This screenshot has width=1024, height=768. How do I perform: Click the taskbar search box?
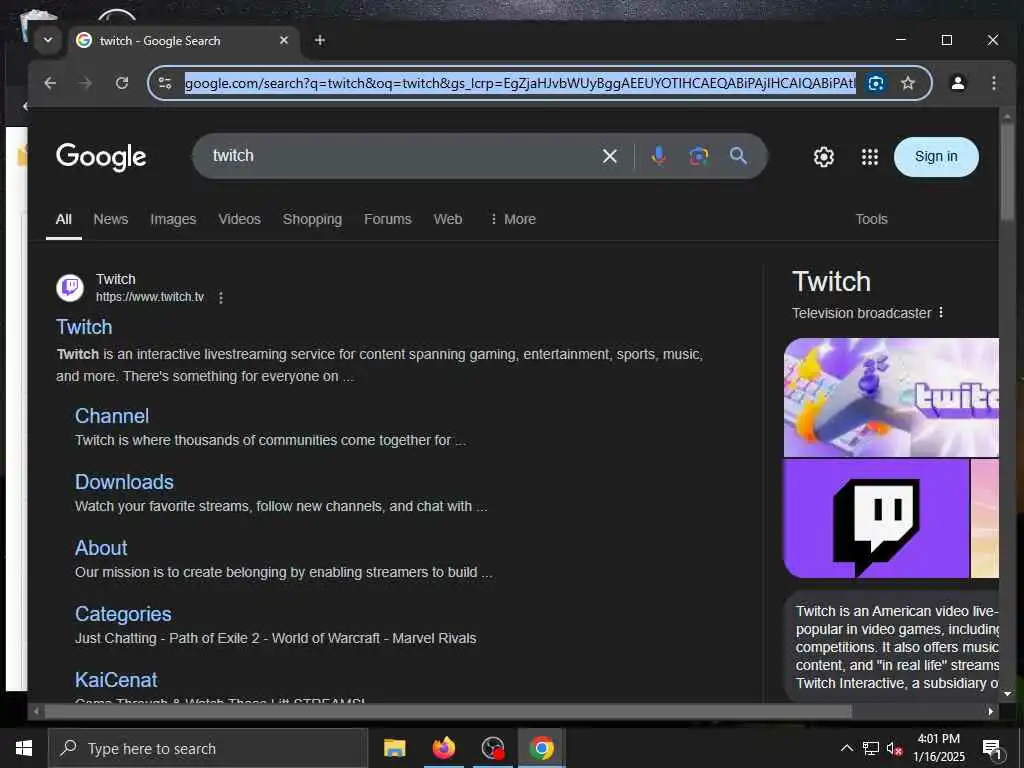(208, 748)
